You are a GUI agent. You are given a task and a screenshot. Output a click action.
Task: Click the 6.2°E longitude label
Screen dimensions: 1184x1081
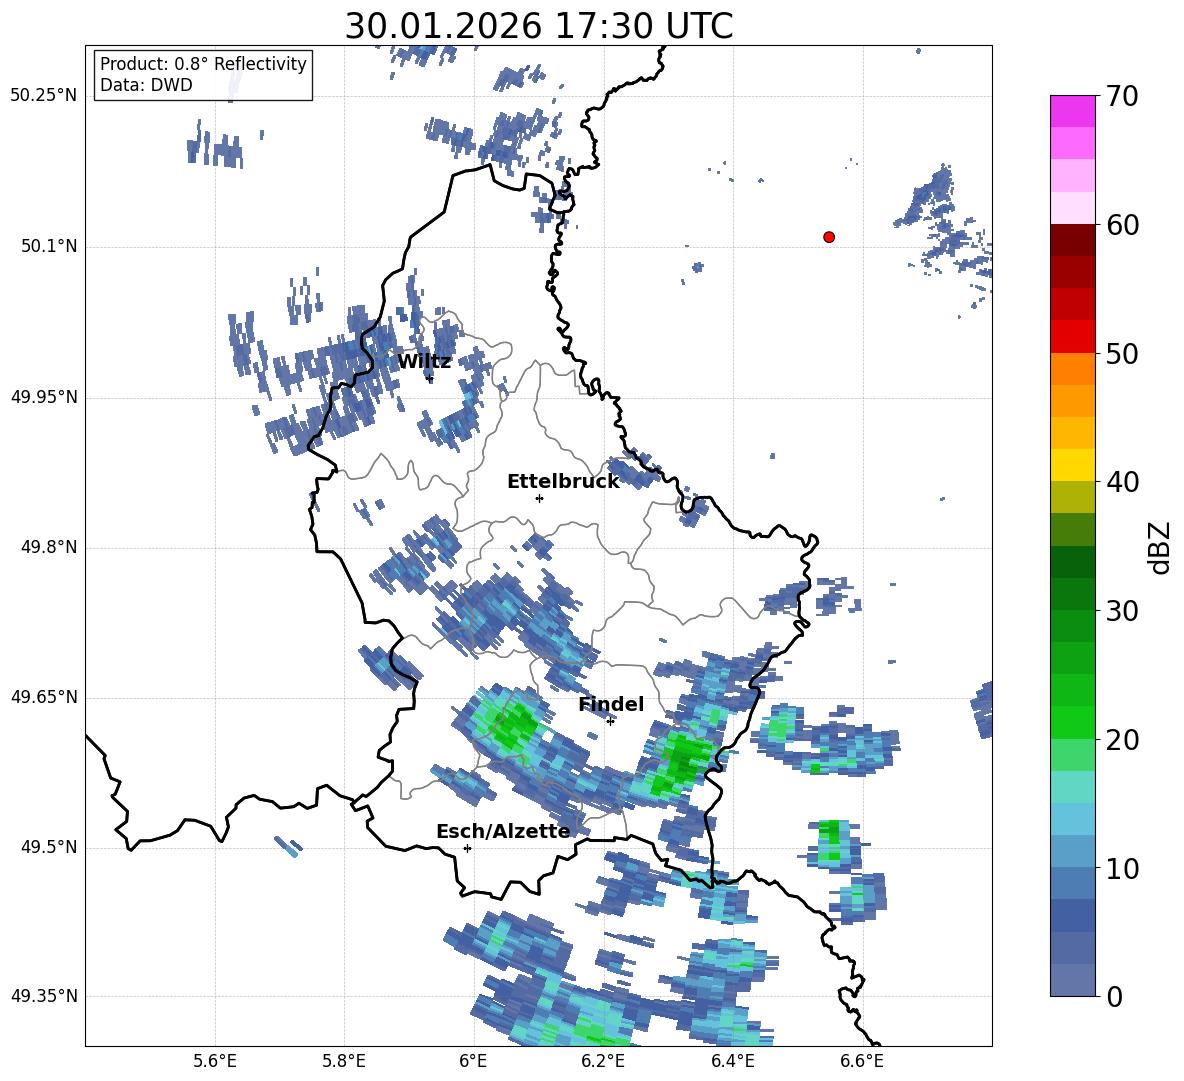(x=603, y=1061)
